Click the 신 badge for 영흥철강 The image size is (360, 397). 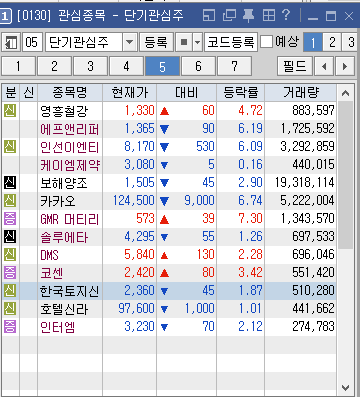tap(10, 110)
